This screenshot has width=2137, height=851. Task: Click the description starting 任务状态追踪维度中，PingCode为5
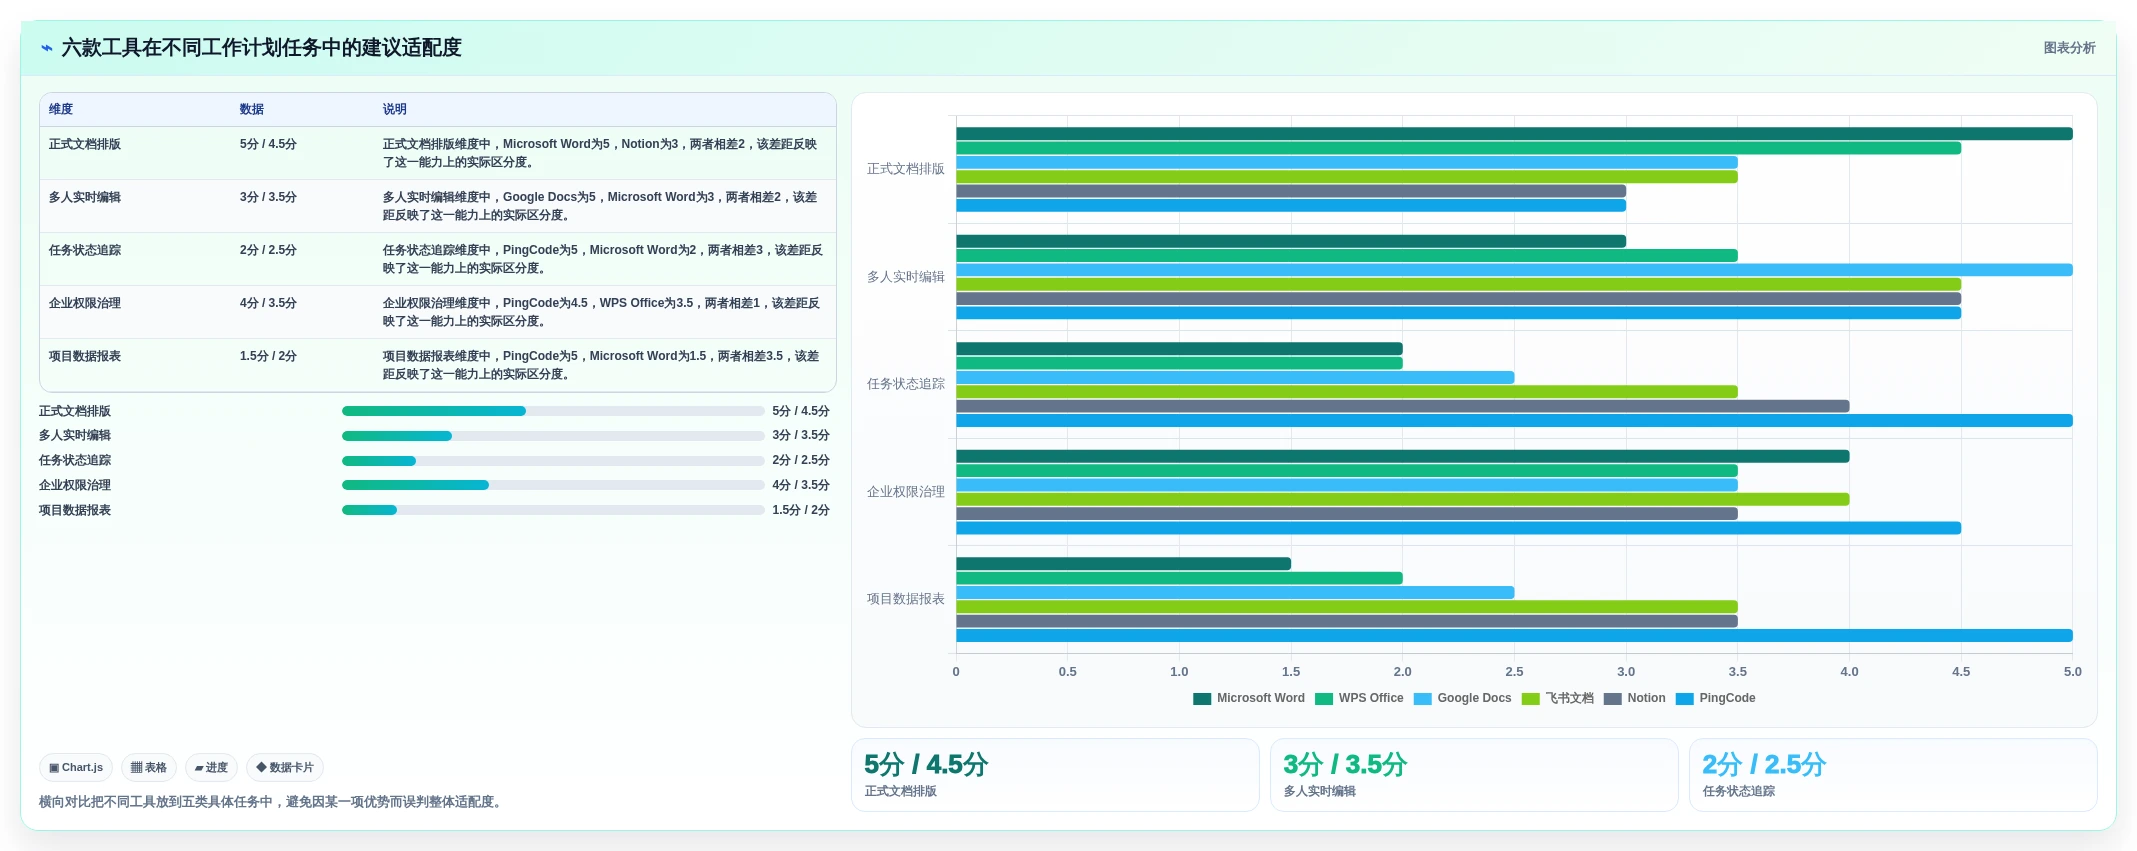603,259
